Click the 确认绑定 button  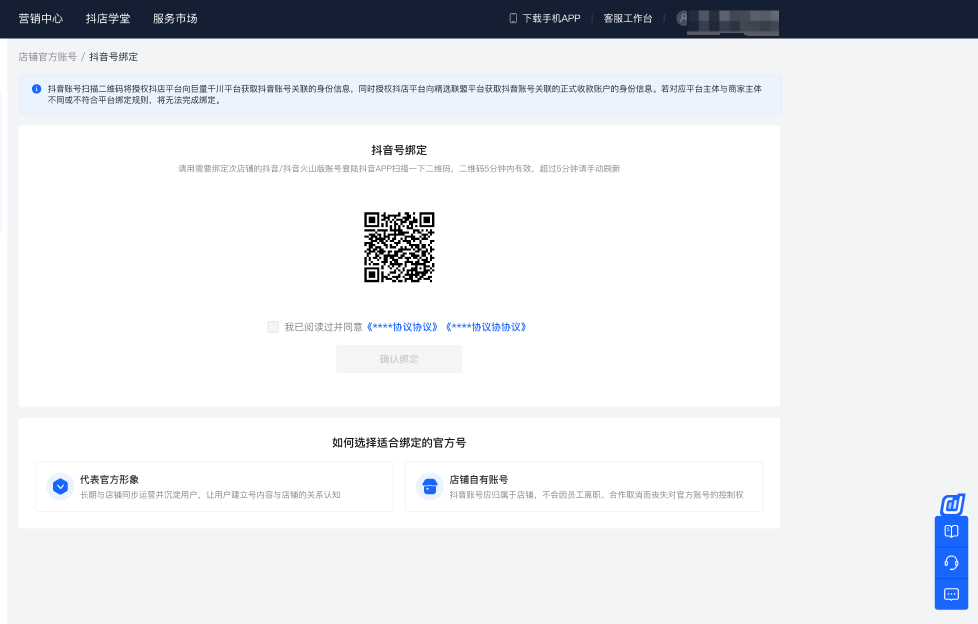click(399, 359)
